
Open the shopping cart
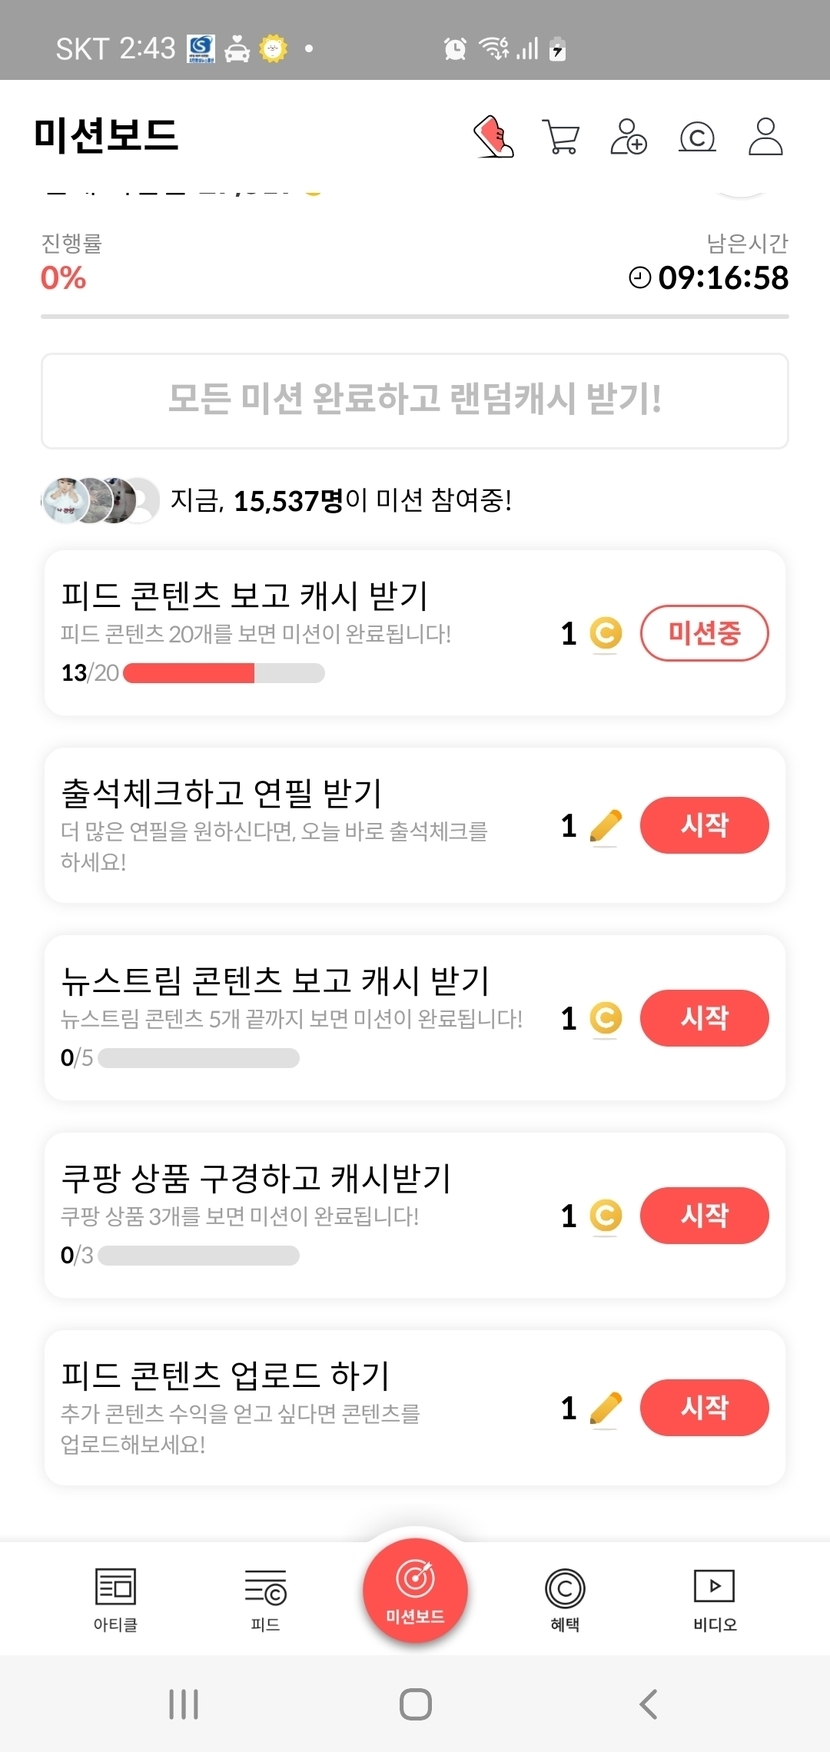[561, 137]
